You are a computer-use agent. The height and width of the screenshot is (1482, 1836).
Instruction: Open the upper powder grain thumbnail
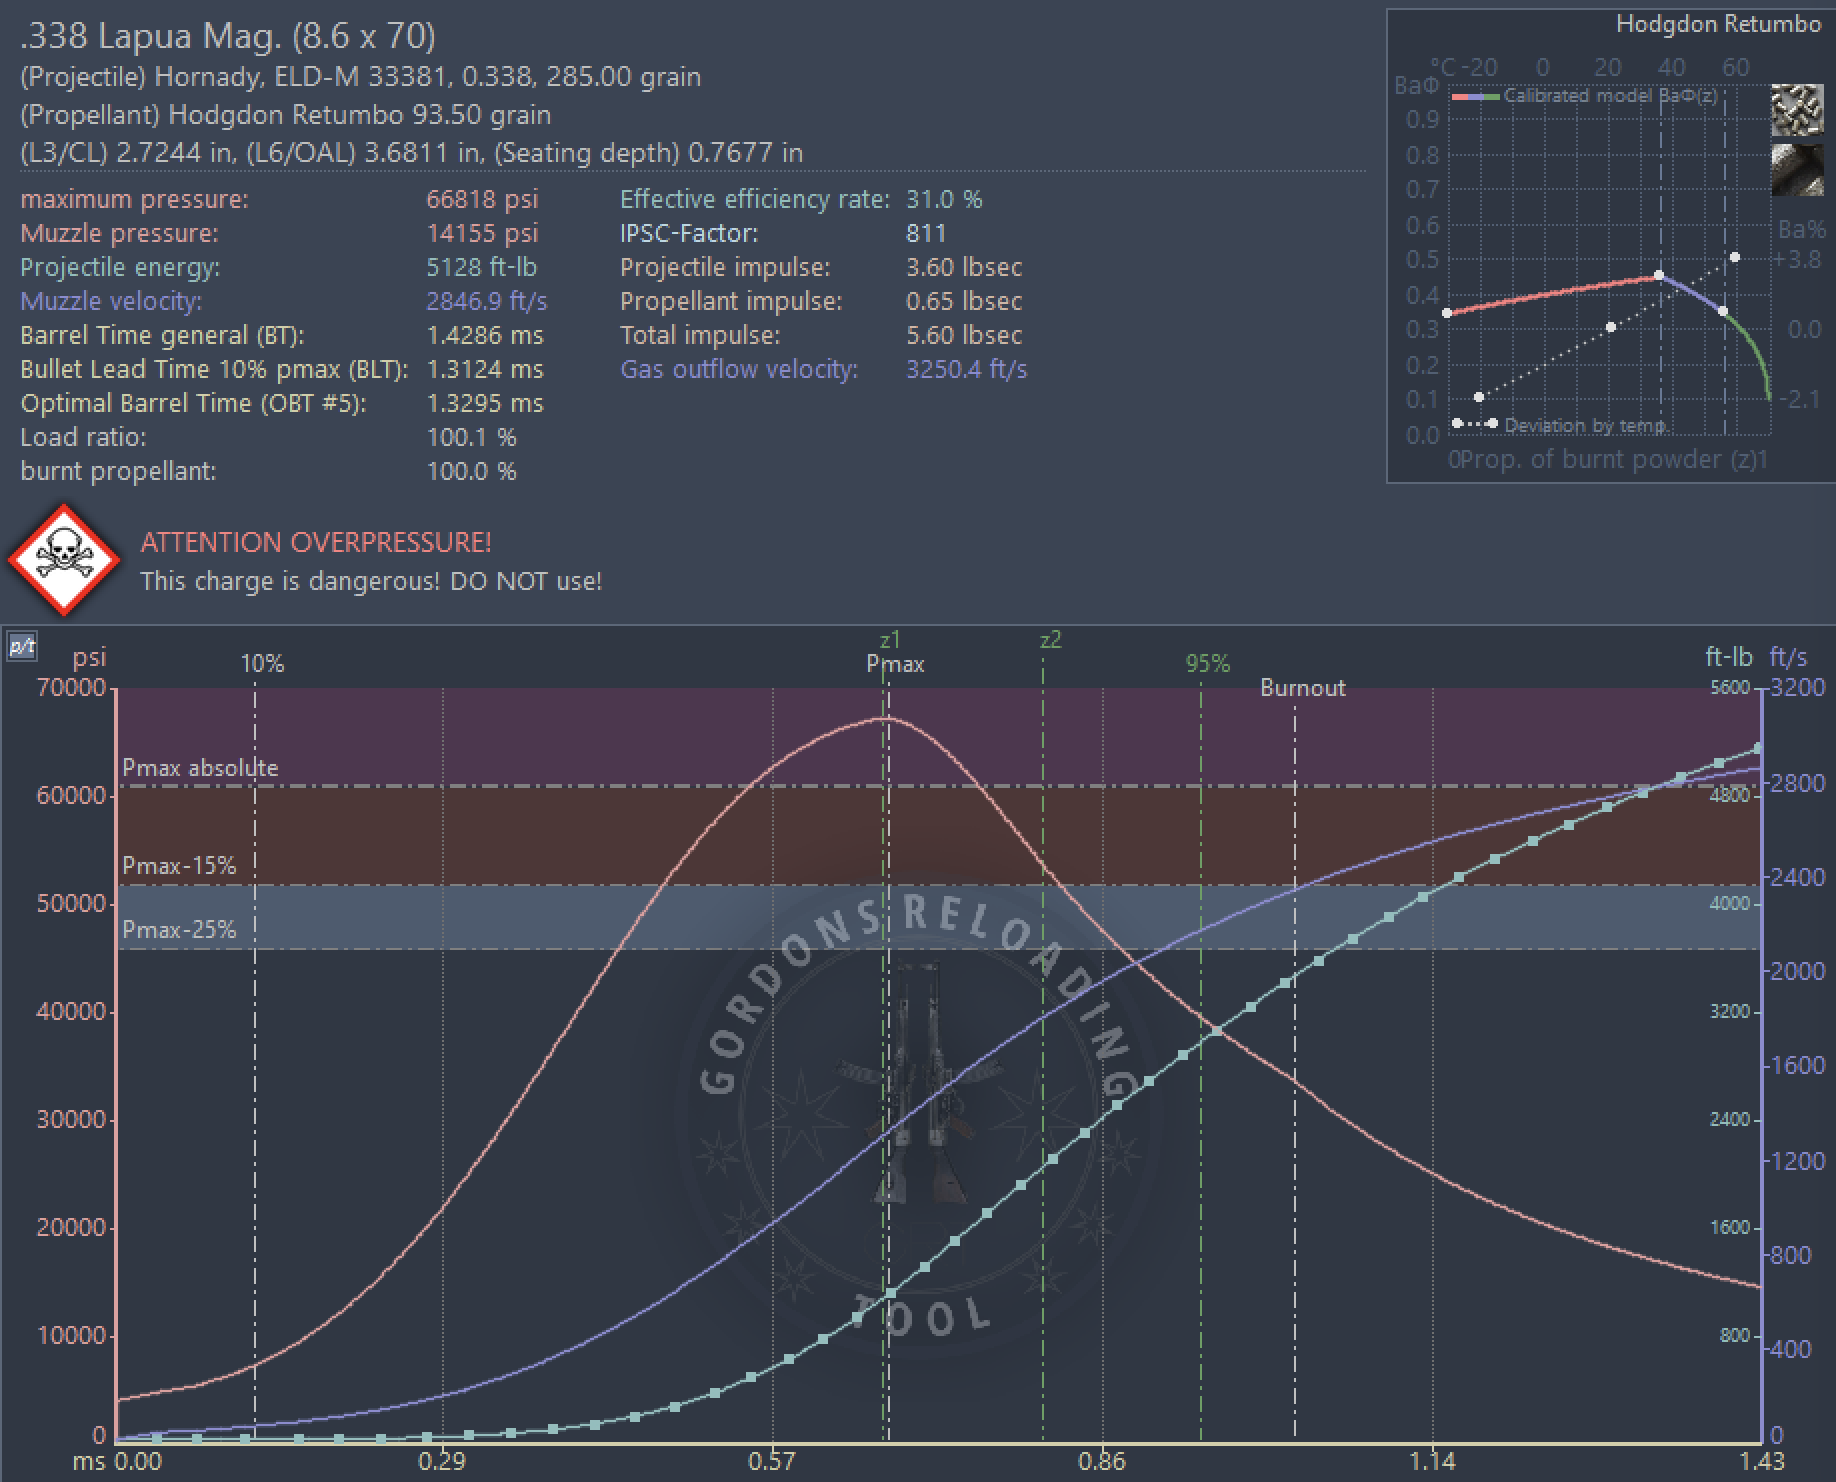tap(1796, 111)
